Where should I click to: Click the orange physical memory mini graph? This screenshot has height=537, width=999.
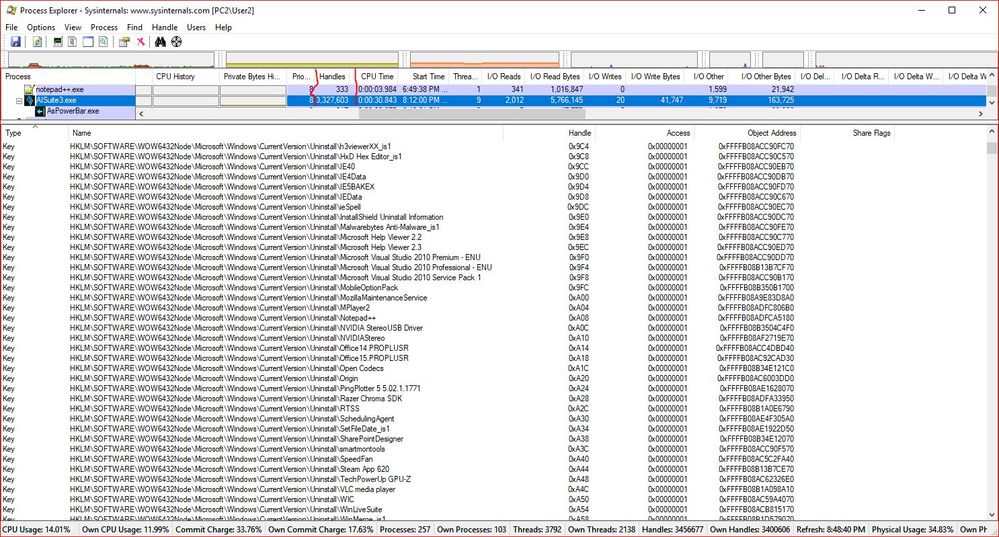coord(485,60)
